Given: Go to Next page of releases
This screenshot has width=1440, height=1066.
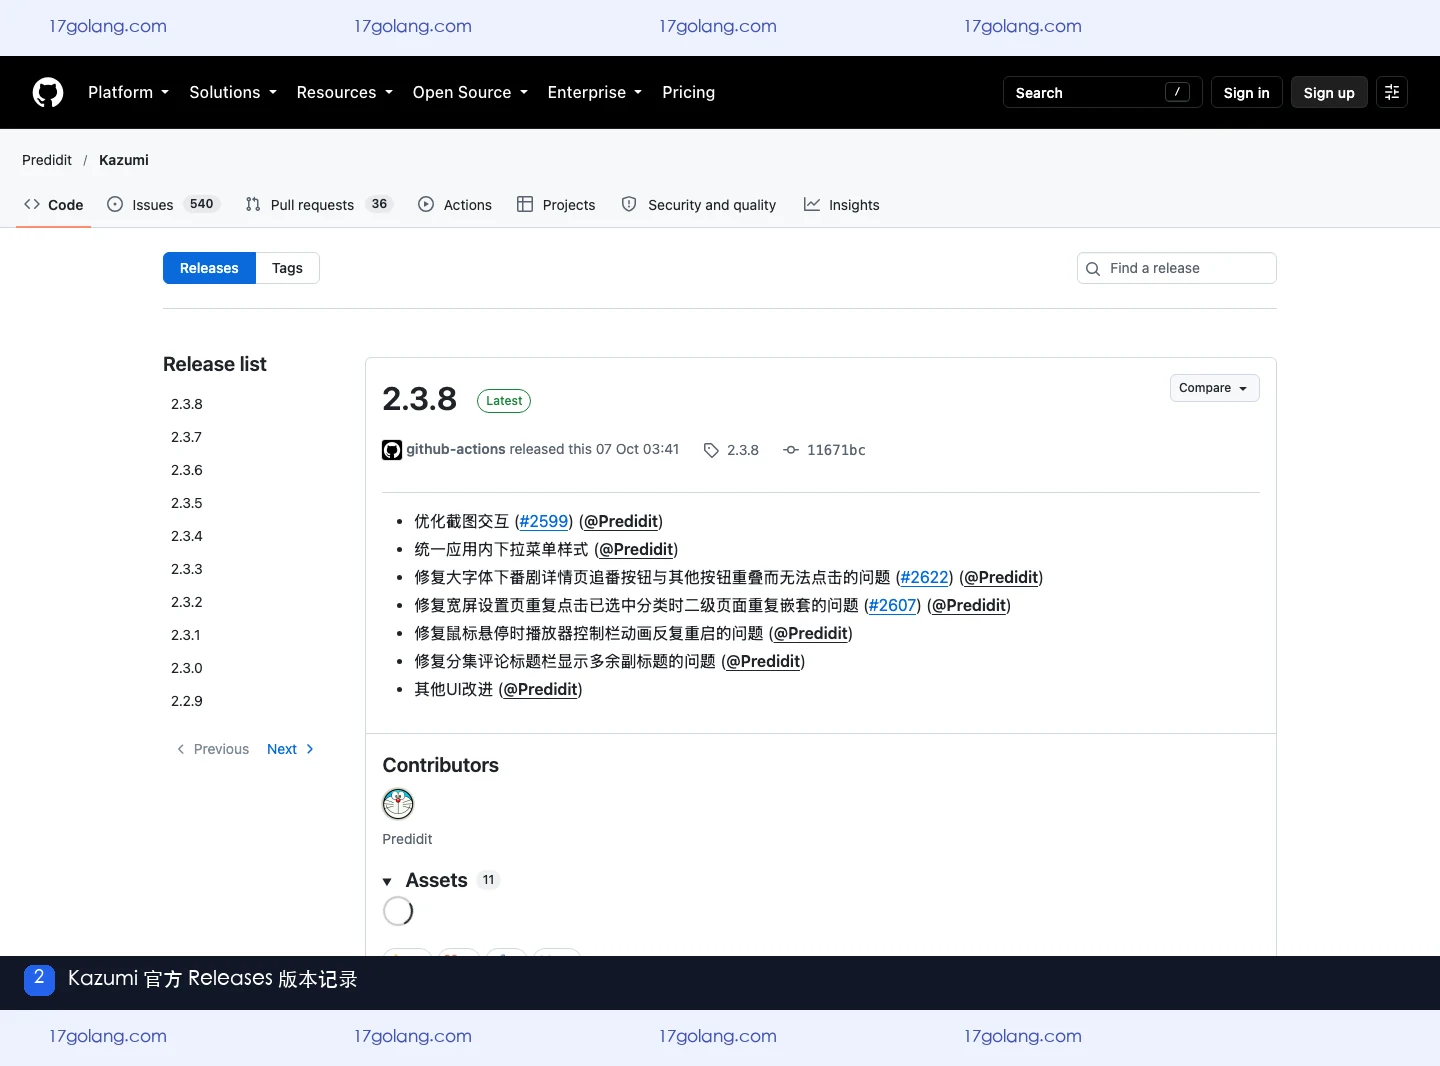Looking at the screenshot, I should point(290,749).
